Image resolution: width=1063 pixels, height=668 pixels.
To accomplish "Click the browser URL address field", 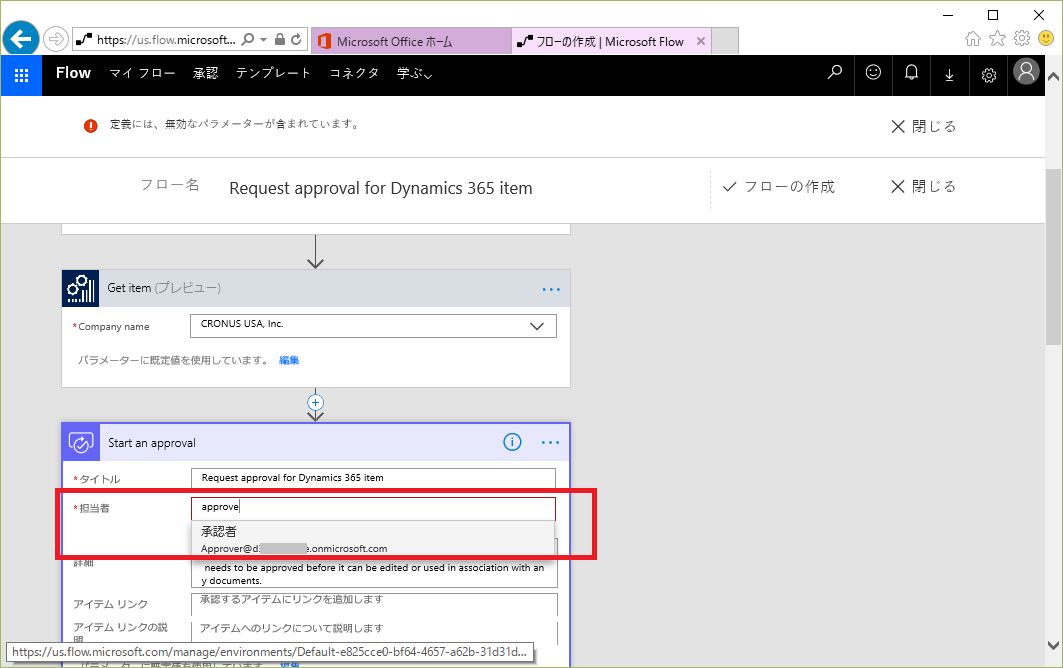I will (x=166, y=39).
